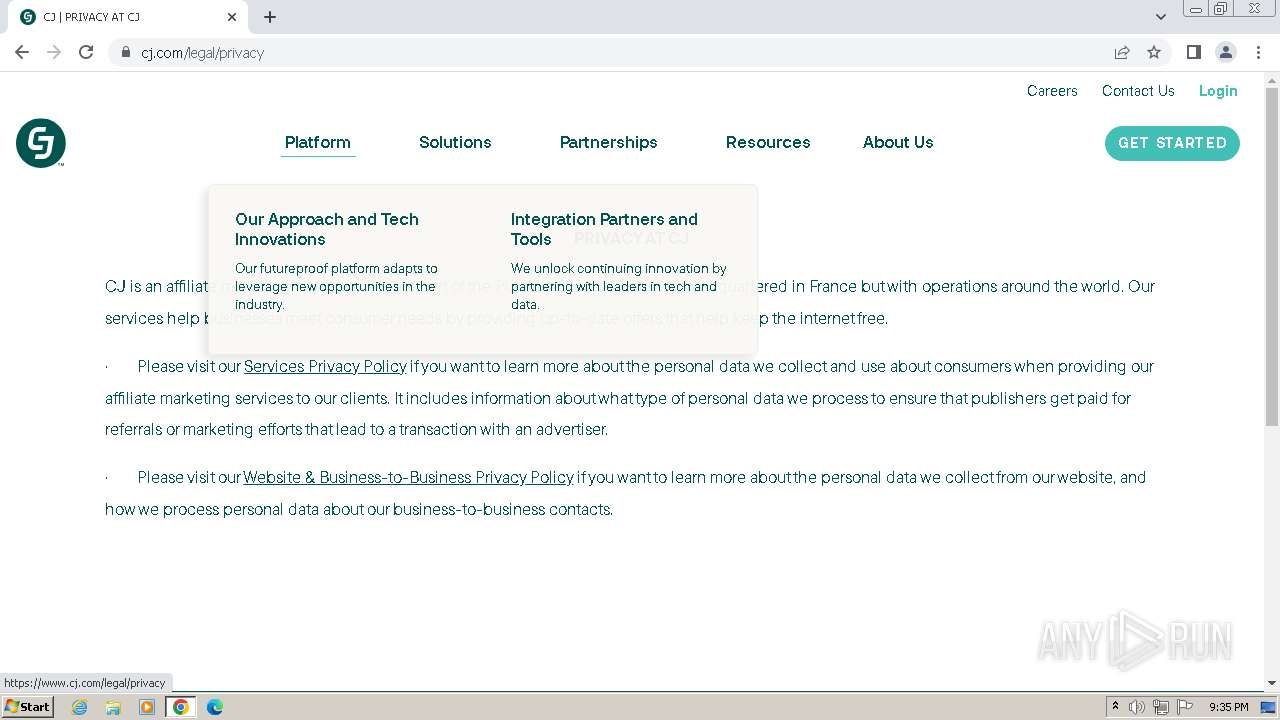
Task: Open the Solutions menu
Action: click(x=455, y=142)
